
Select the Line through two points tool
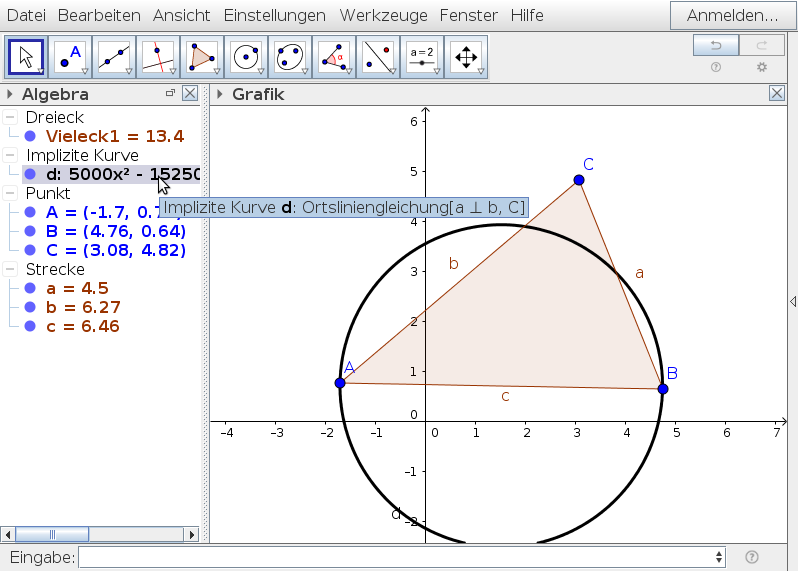[114, 57]
